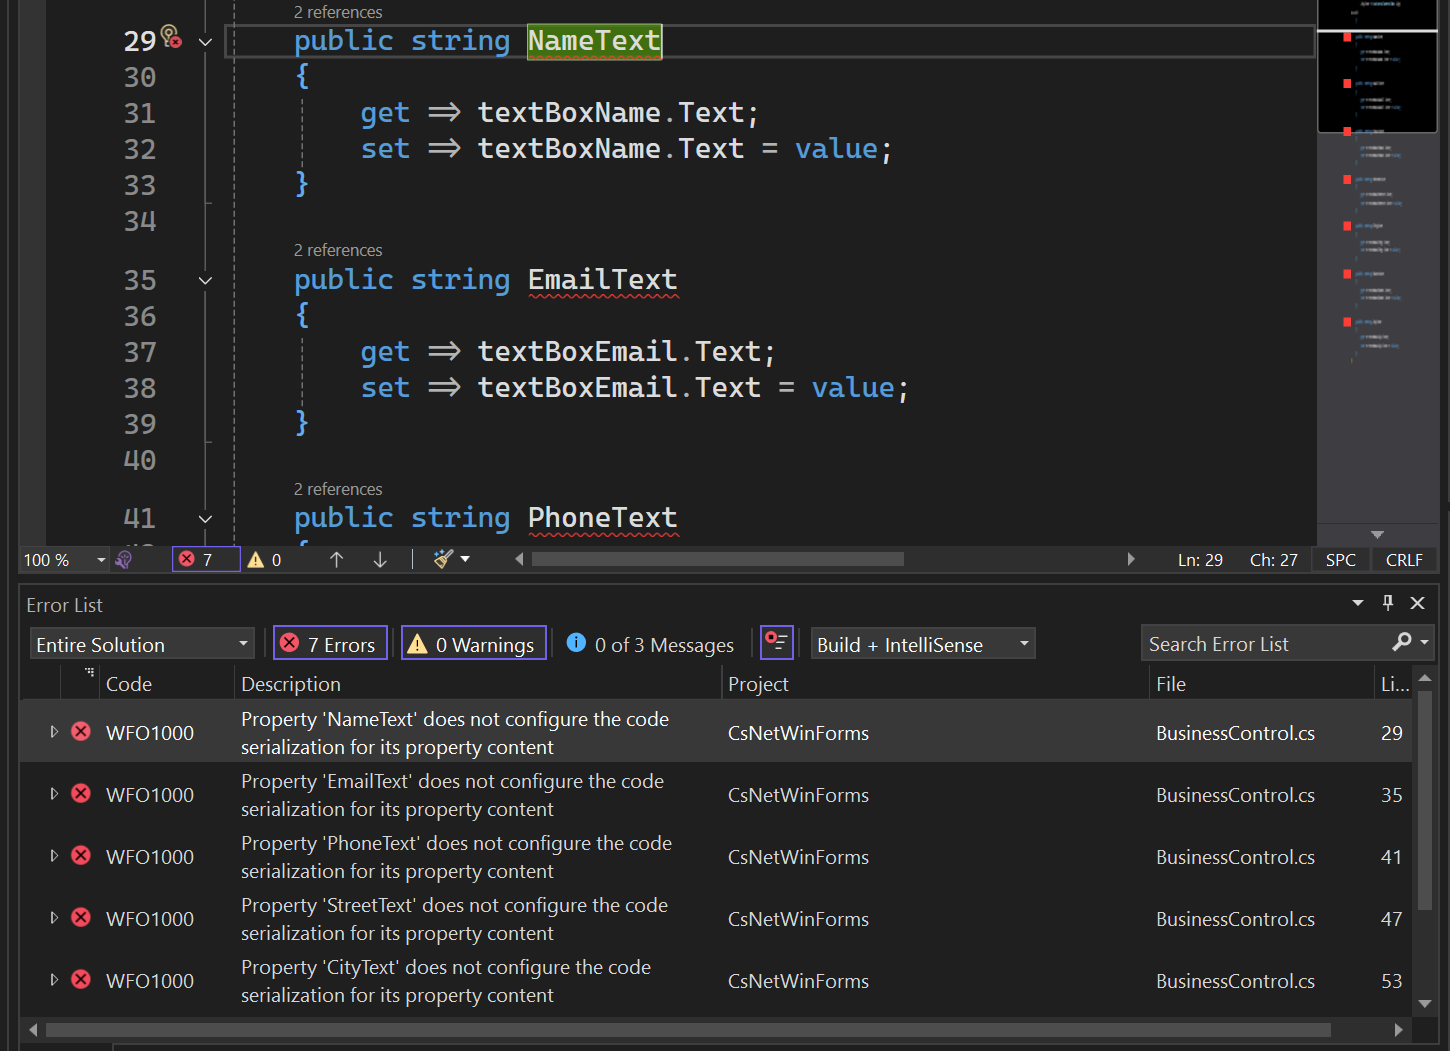Toggle the clear all filters button
1450x1051 pixels.
[x=777, y=643]
